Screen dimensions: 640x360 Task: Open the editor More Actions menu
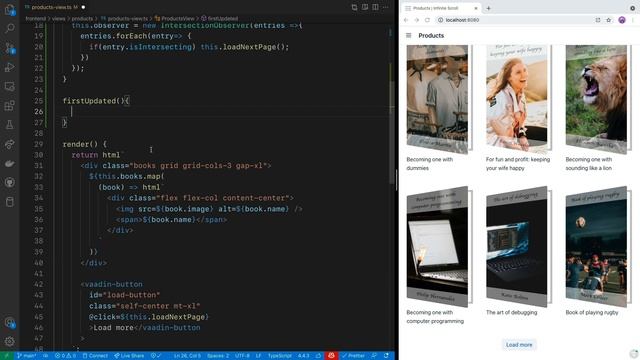pos(386,7)
